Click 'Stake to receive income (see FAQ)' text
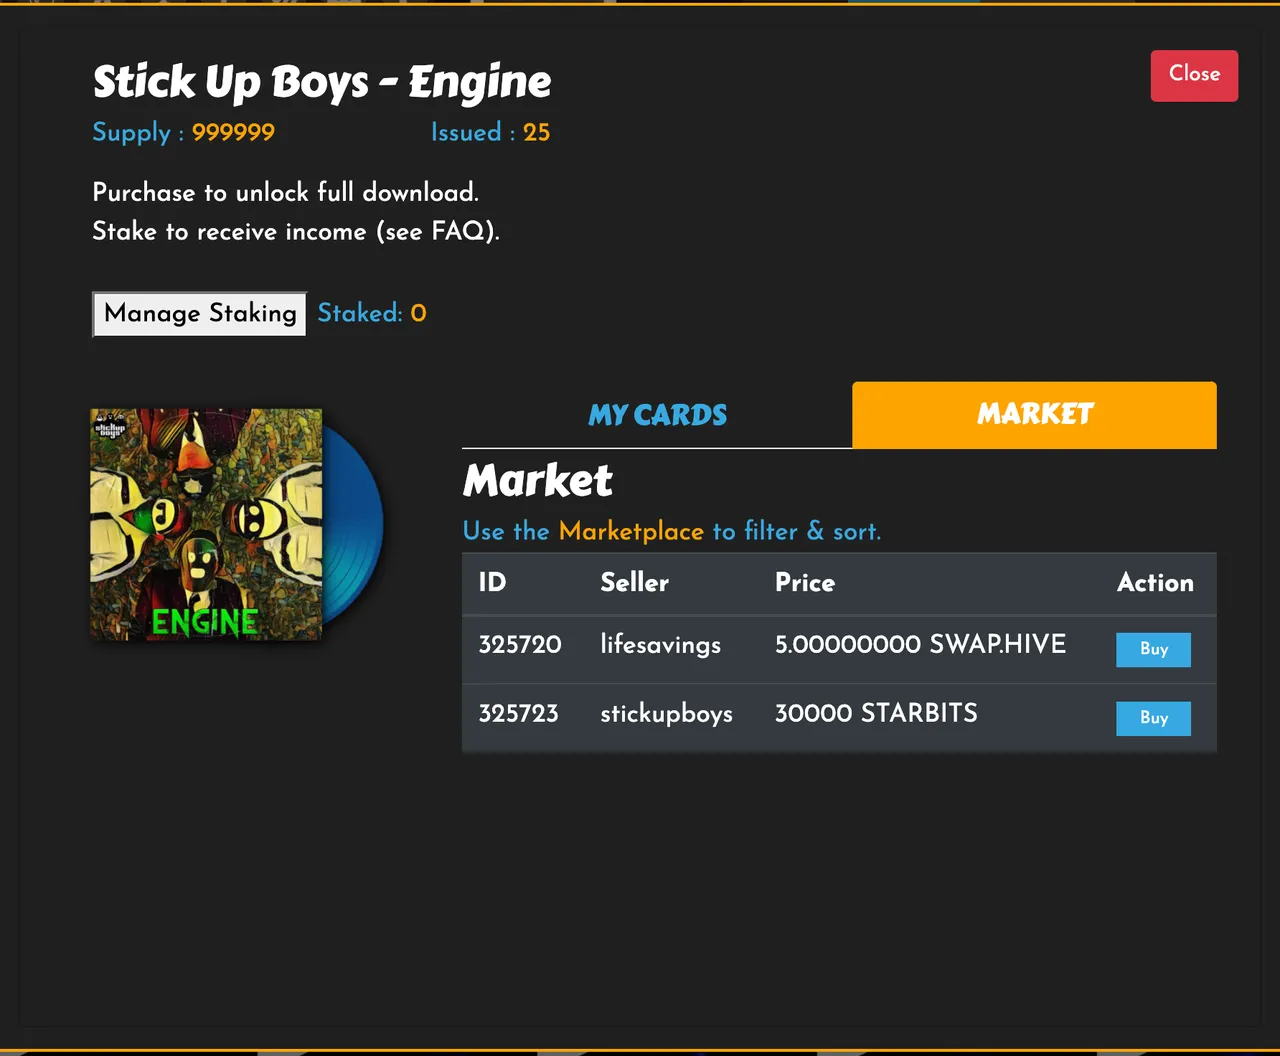The image size is (1280, 1056). point(296,232)
